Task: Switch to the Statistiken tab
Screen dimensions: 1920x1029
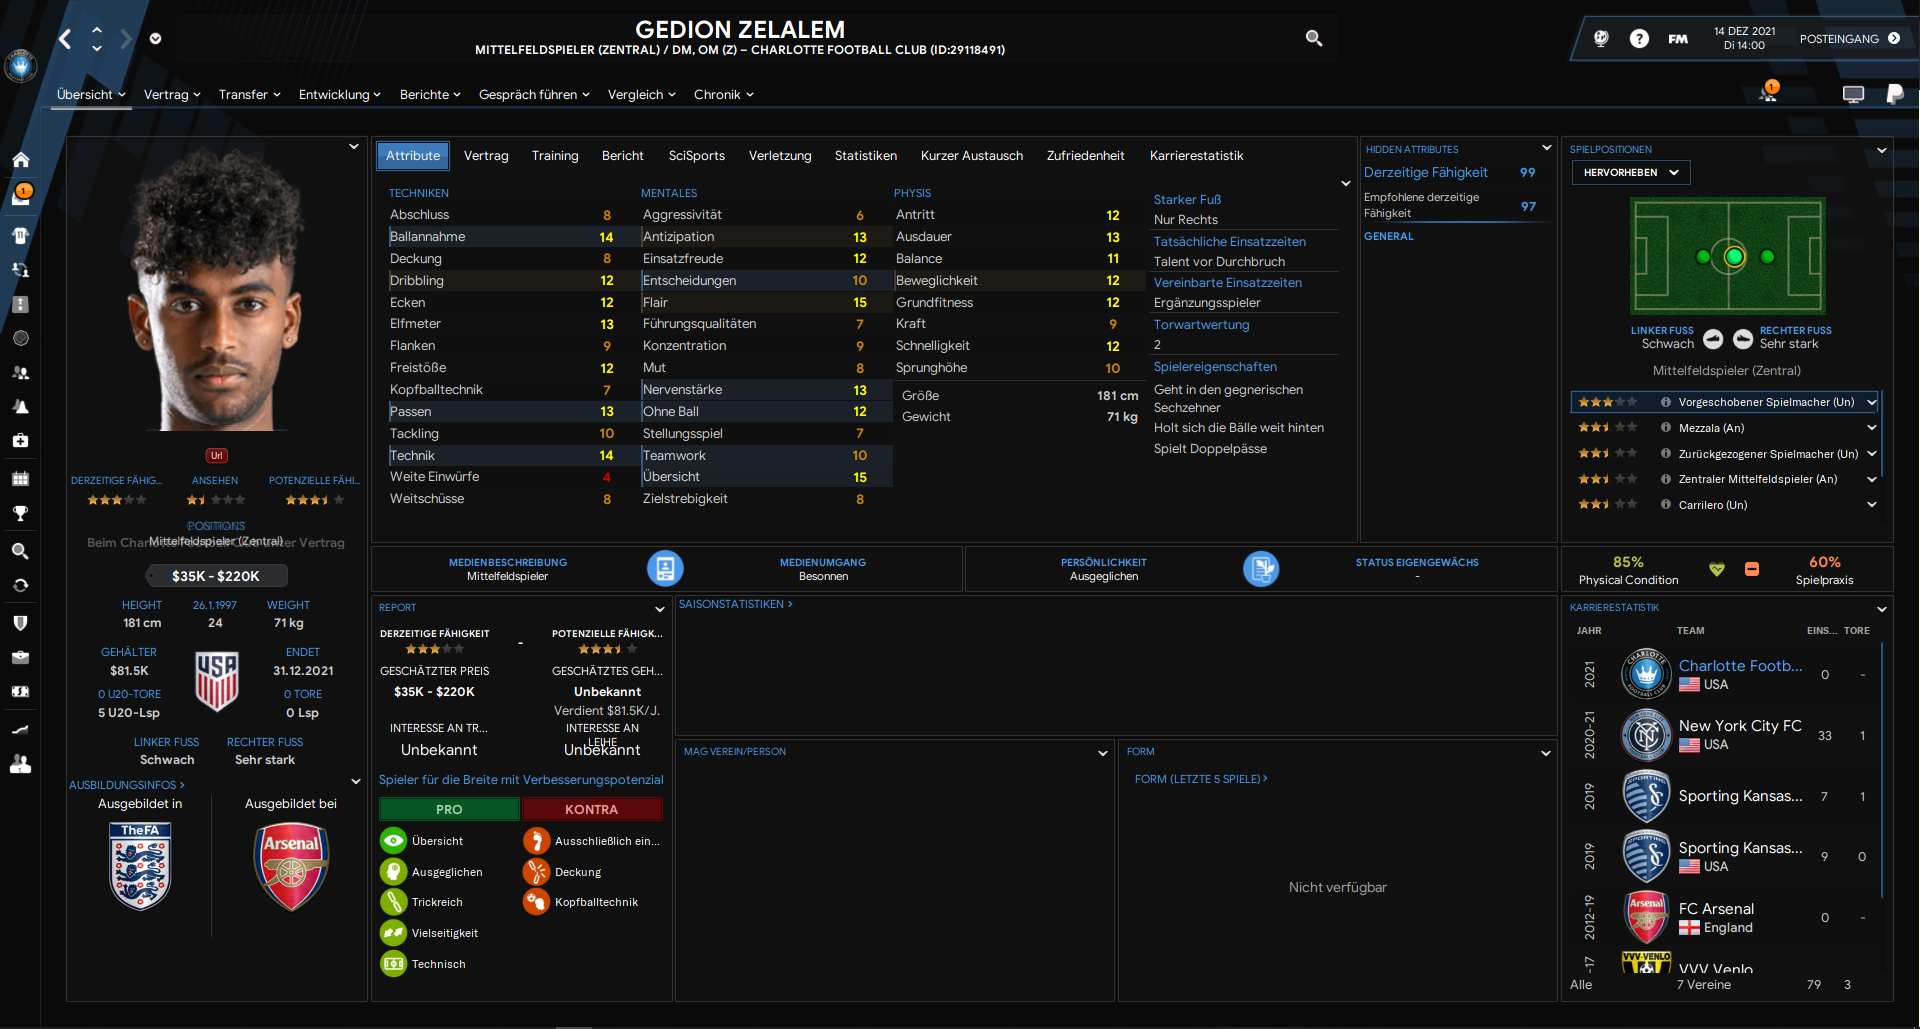Action: point(866,155)
